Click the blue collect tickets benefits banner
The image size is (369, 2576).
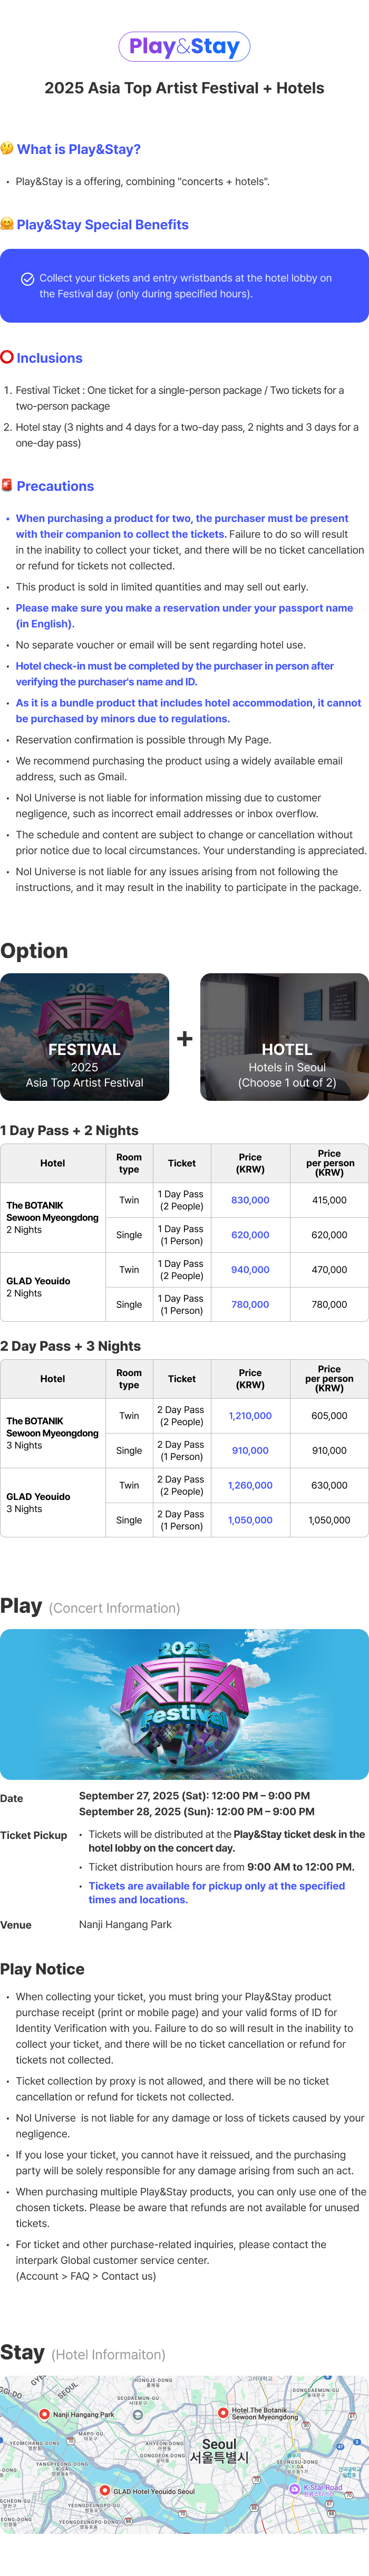click(184, 286)
